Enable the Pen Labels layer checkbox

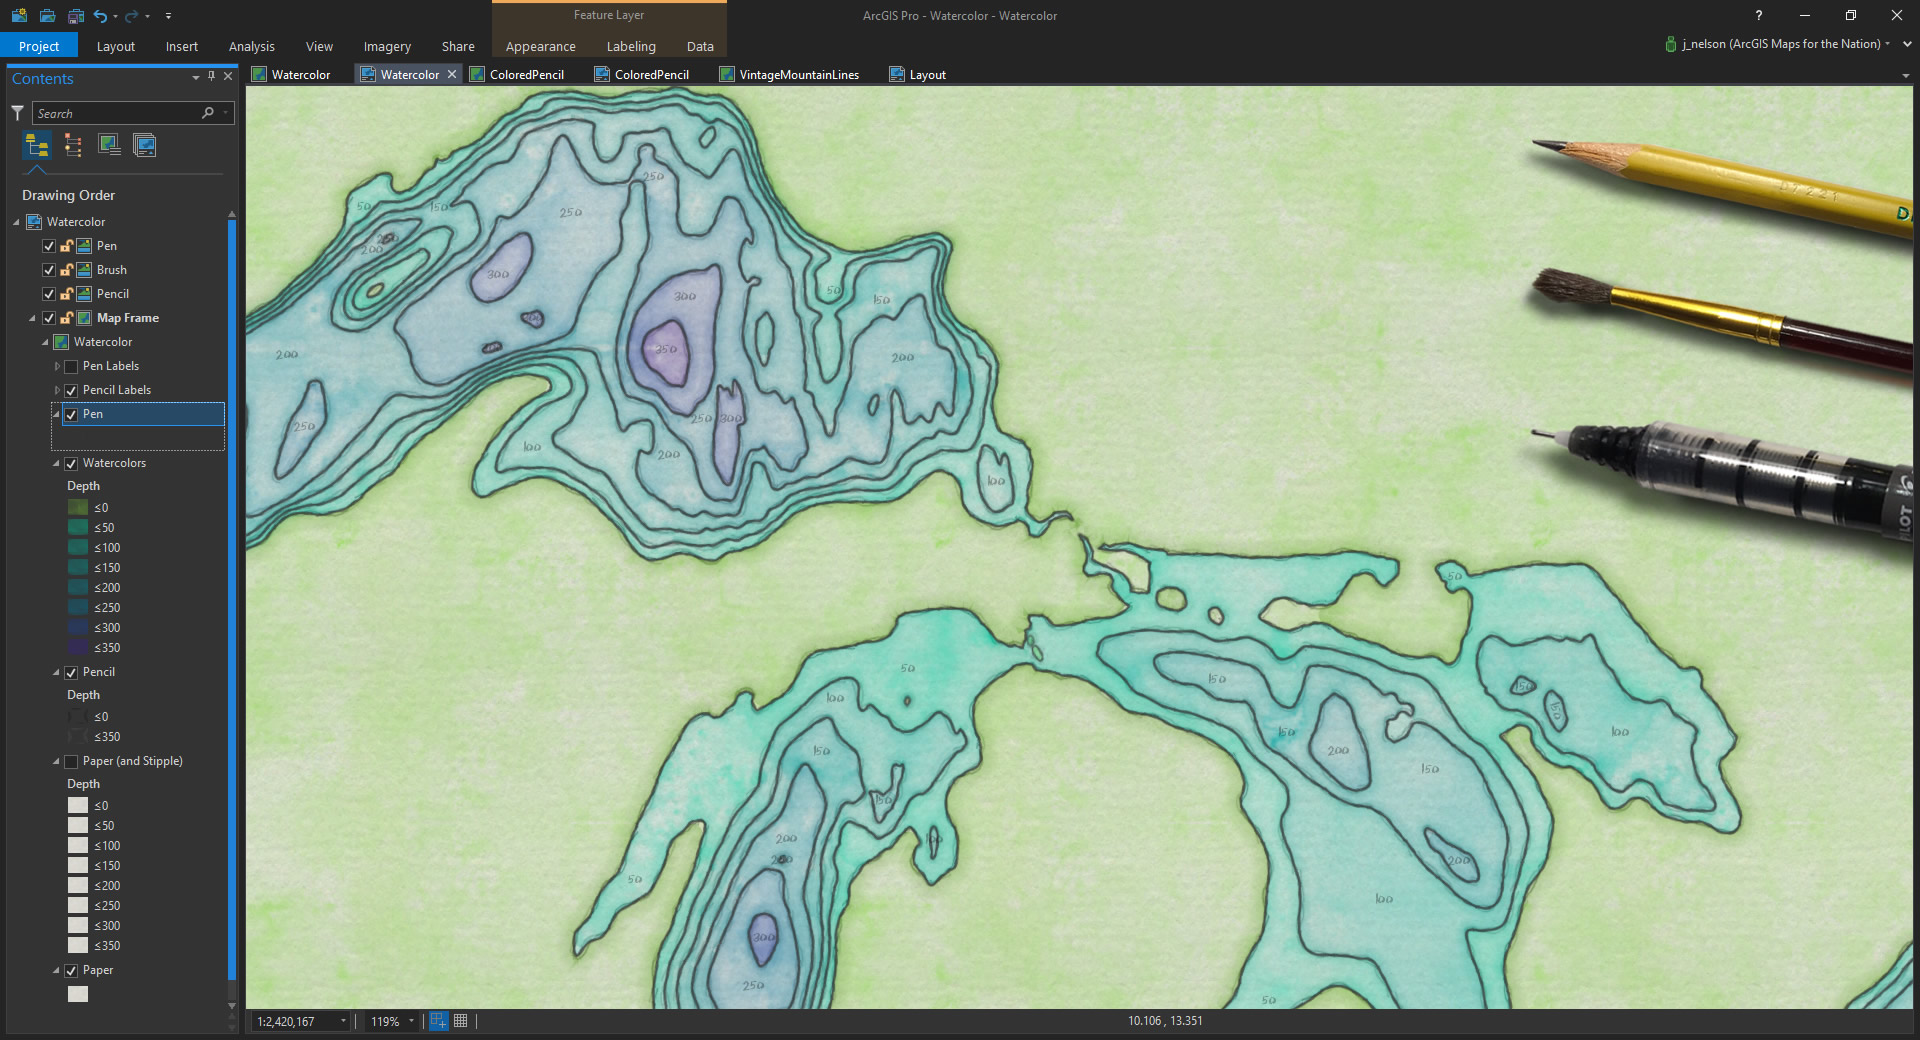(71, 366)
